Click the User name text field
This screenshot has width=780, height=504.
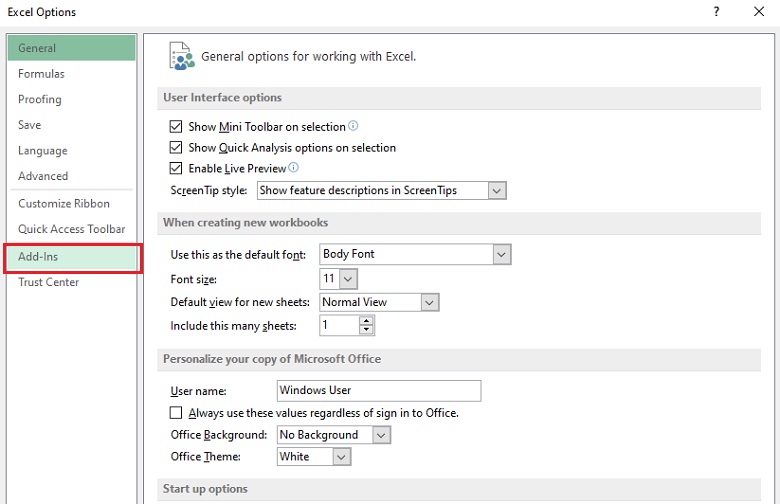click(x=378, y=390)
